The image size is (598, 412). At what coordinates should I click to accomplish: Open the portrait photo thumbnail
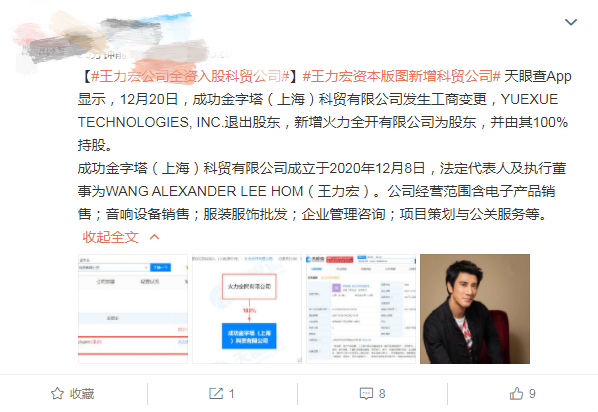[x=475, y=309]
